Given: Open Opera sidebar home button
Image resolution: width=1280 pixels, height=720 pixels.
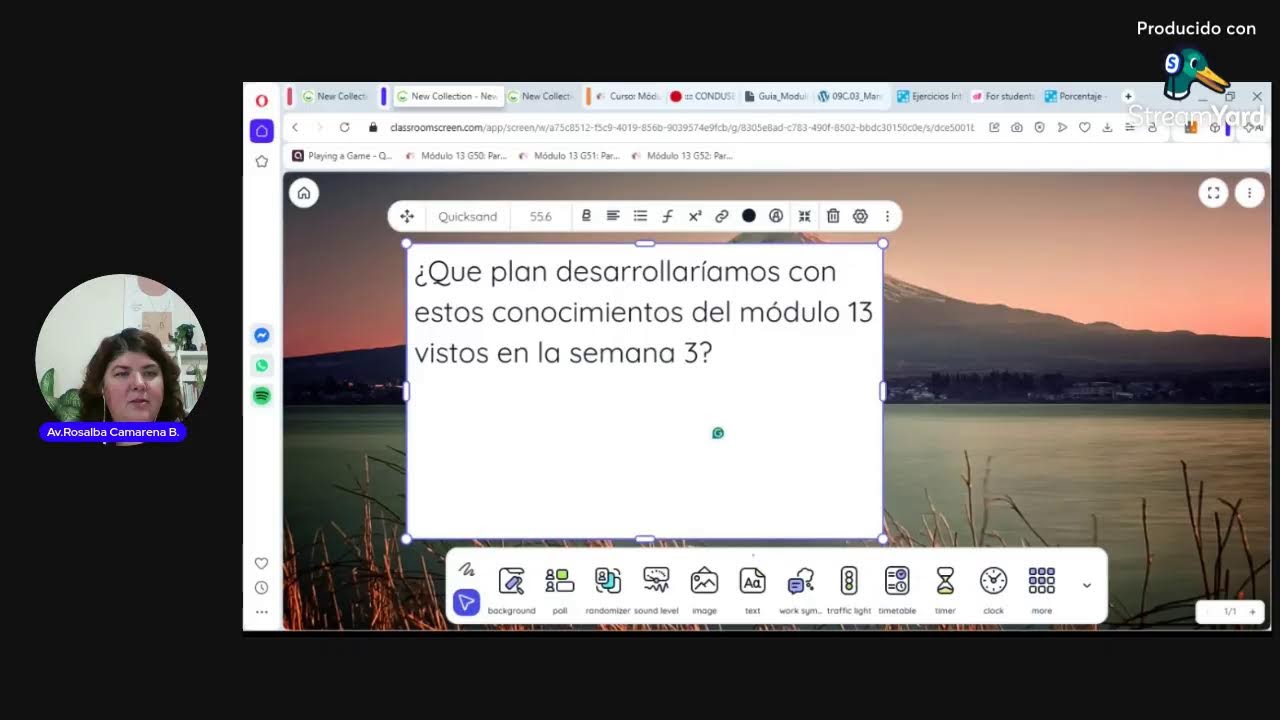Looking at the screenshot, I should (261, 131).
